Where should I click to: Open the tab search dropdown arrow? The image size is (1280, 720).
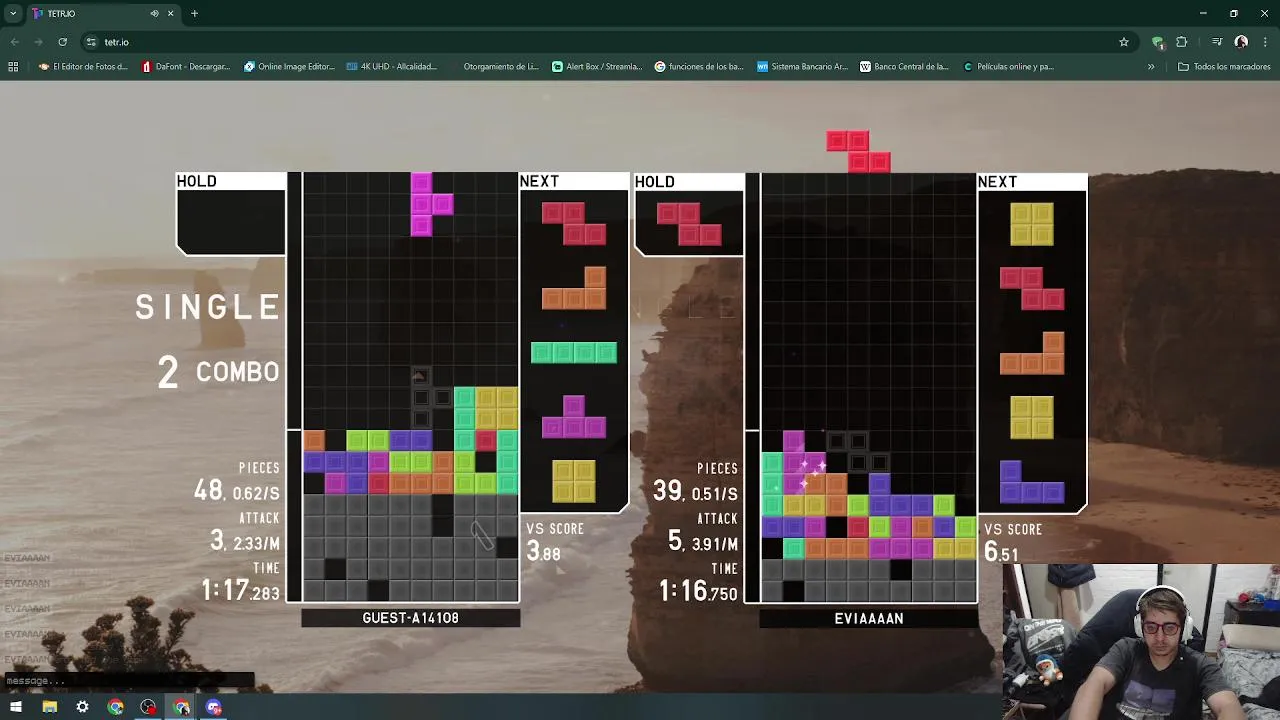[13, 13]
